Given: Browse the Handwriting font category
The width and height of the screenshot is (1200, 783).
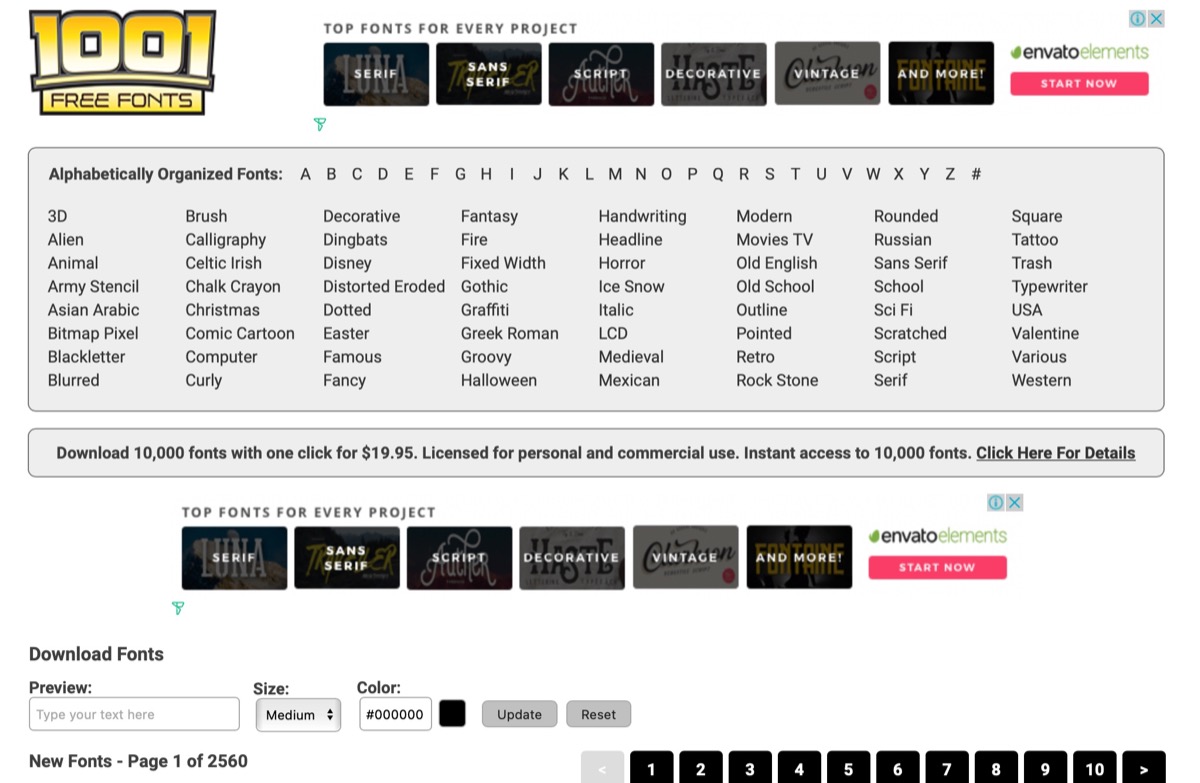Looking at the screenshot, I should coord(642,216).
